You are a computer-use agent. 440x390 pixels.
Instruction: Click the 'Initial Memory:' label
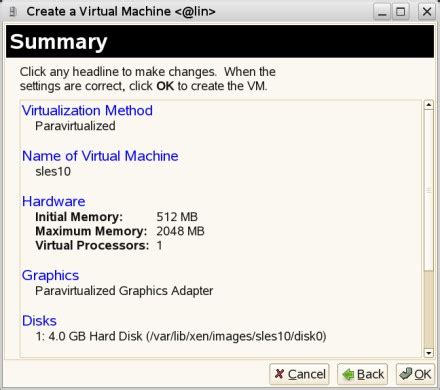(x=79, y=217)
